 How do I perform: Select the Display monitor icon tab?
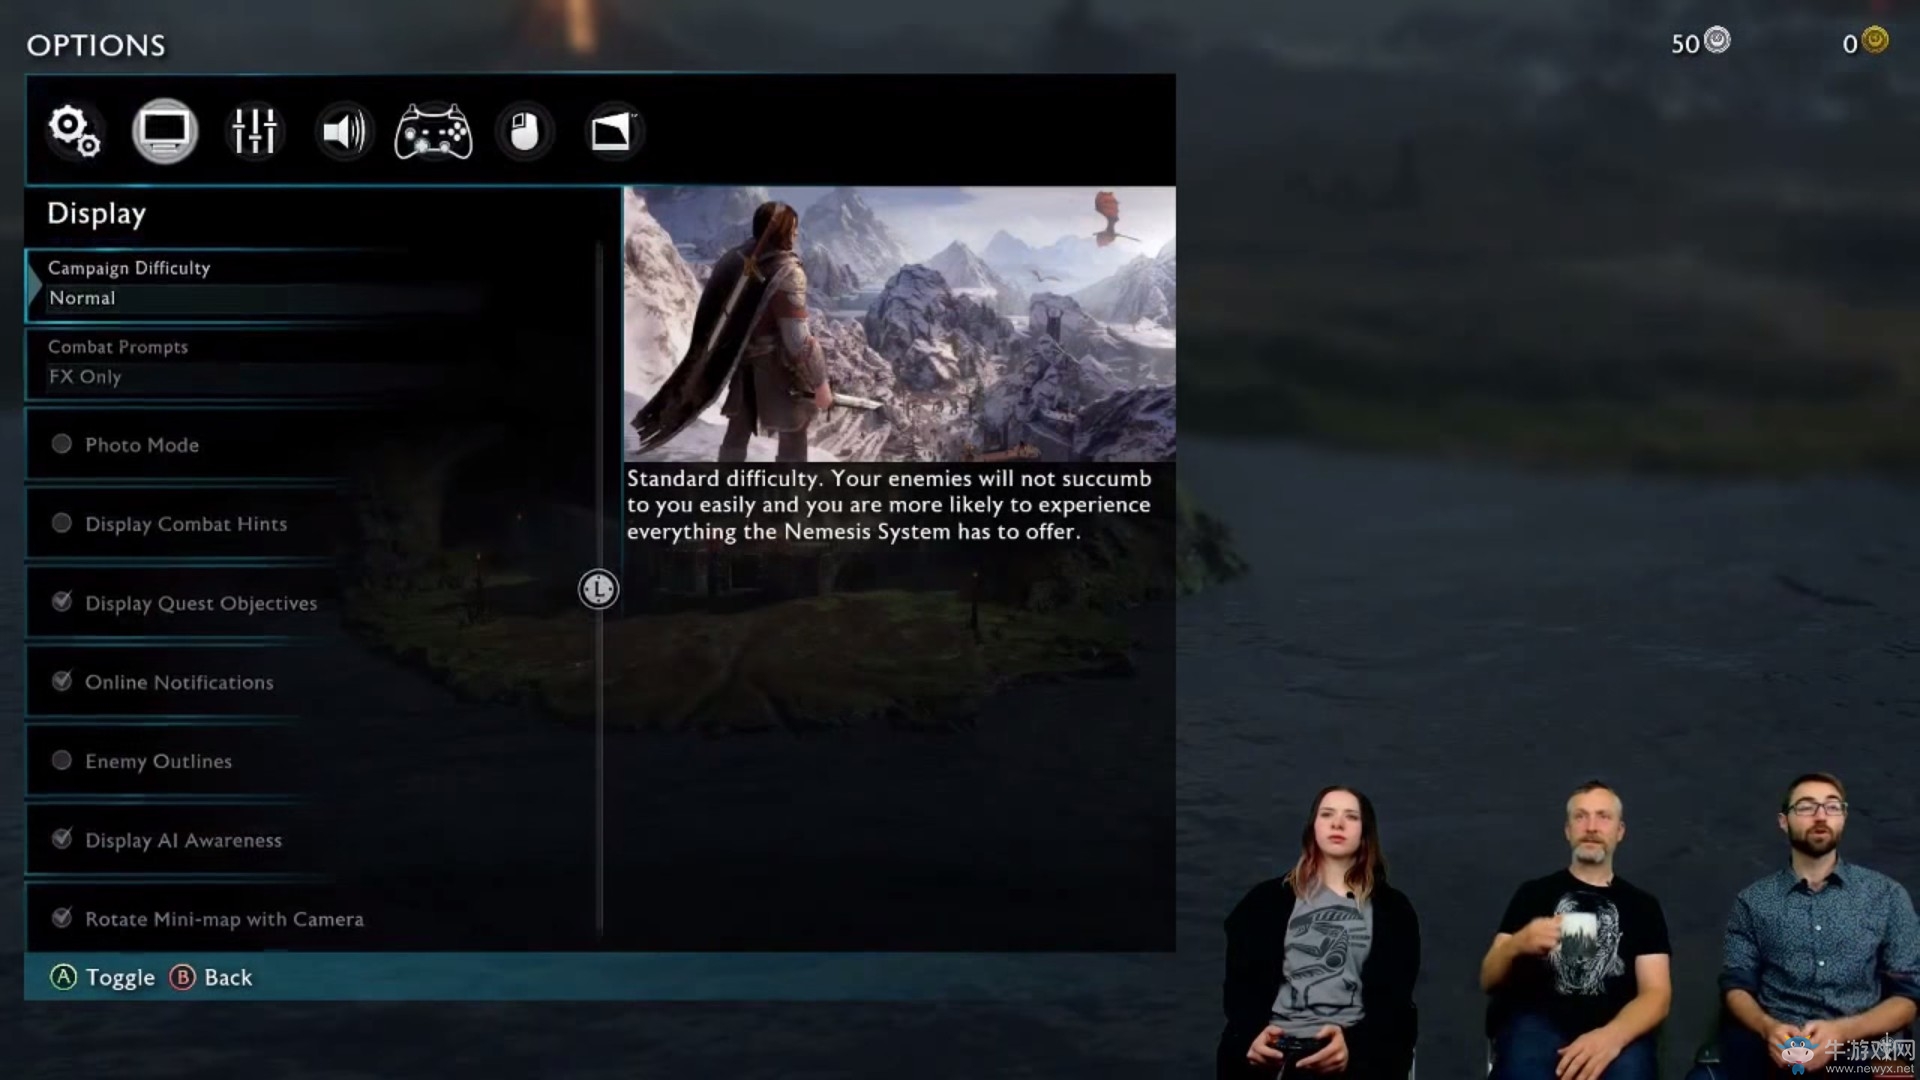[x=165, y=131]
